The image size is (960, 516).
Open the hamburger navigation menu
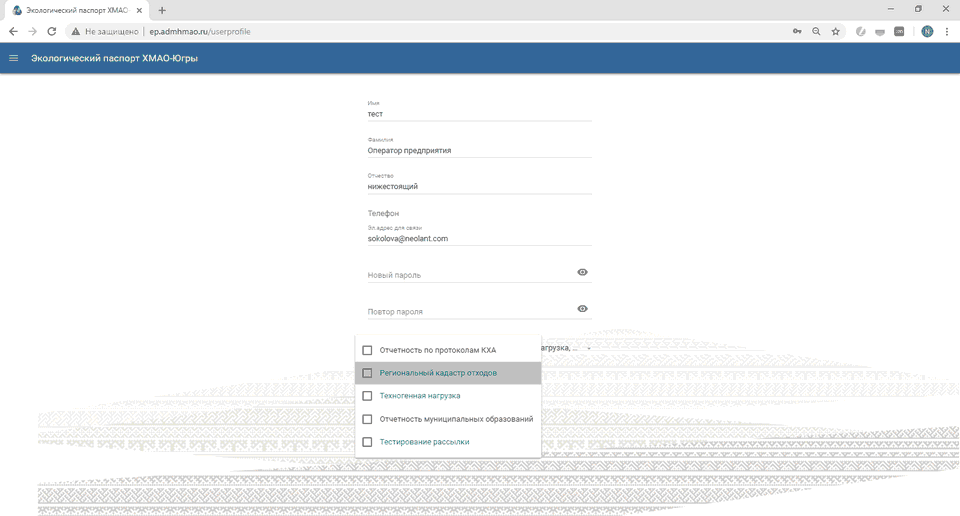click(14, 58)
